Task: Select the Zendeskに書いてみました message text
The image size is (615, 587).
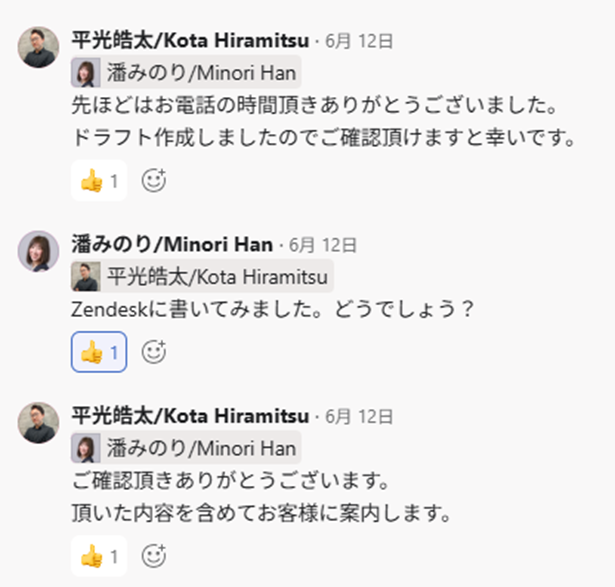Action: [272, 310]
